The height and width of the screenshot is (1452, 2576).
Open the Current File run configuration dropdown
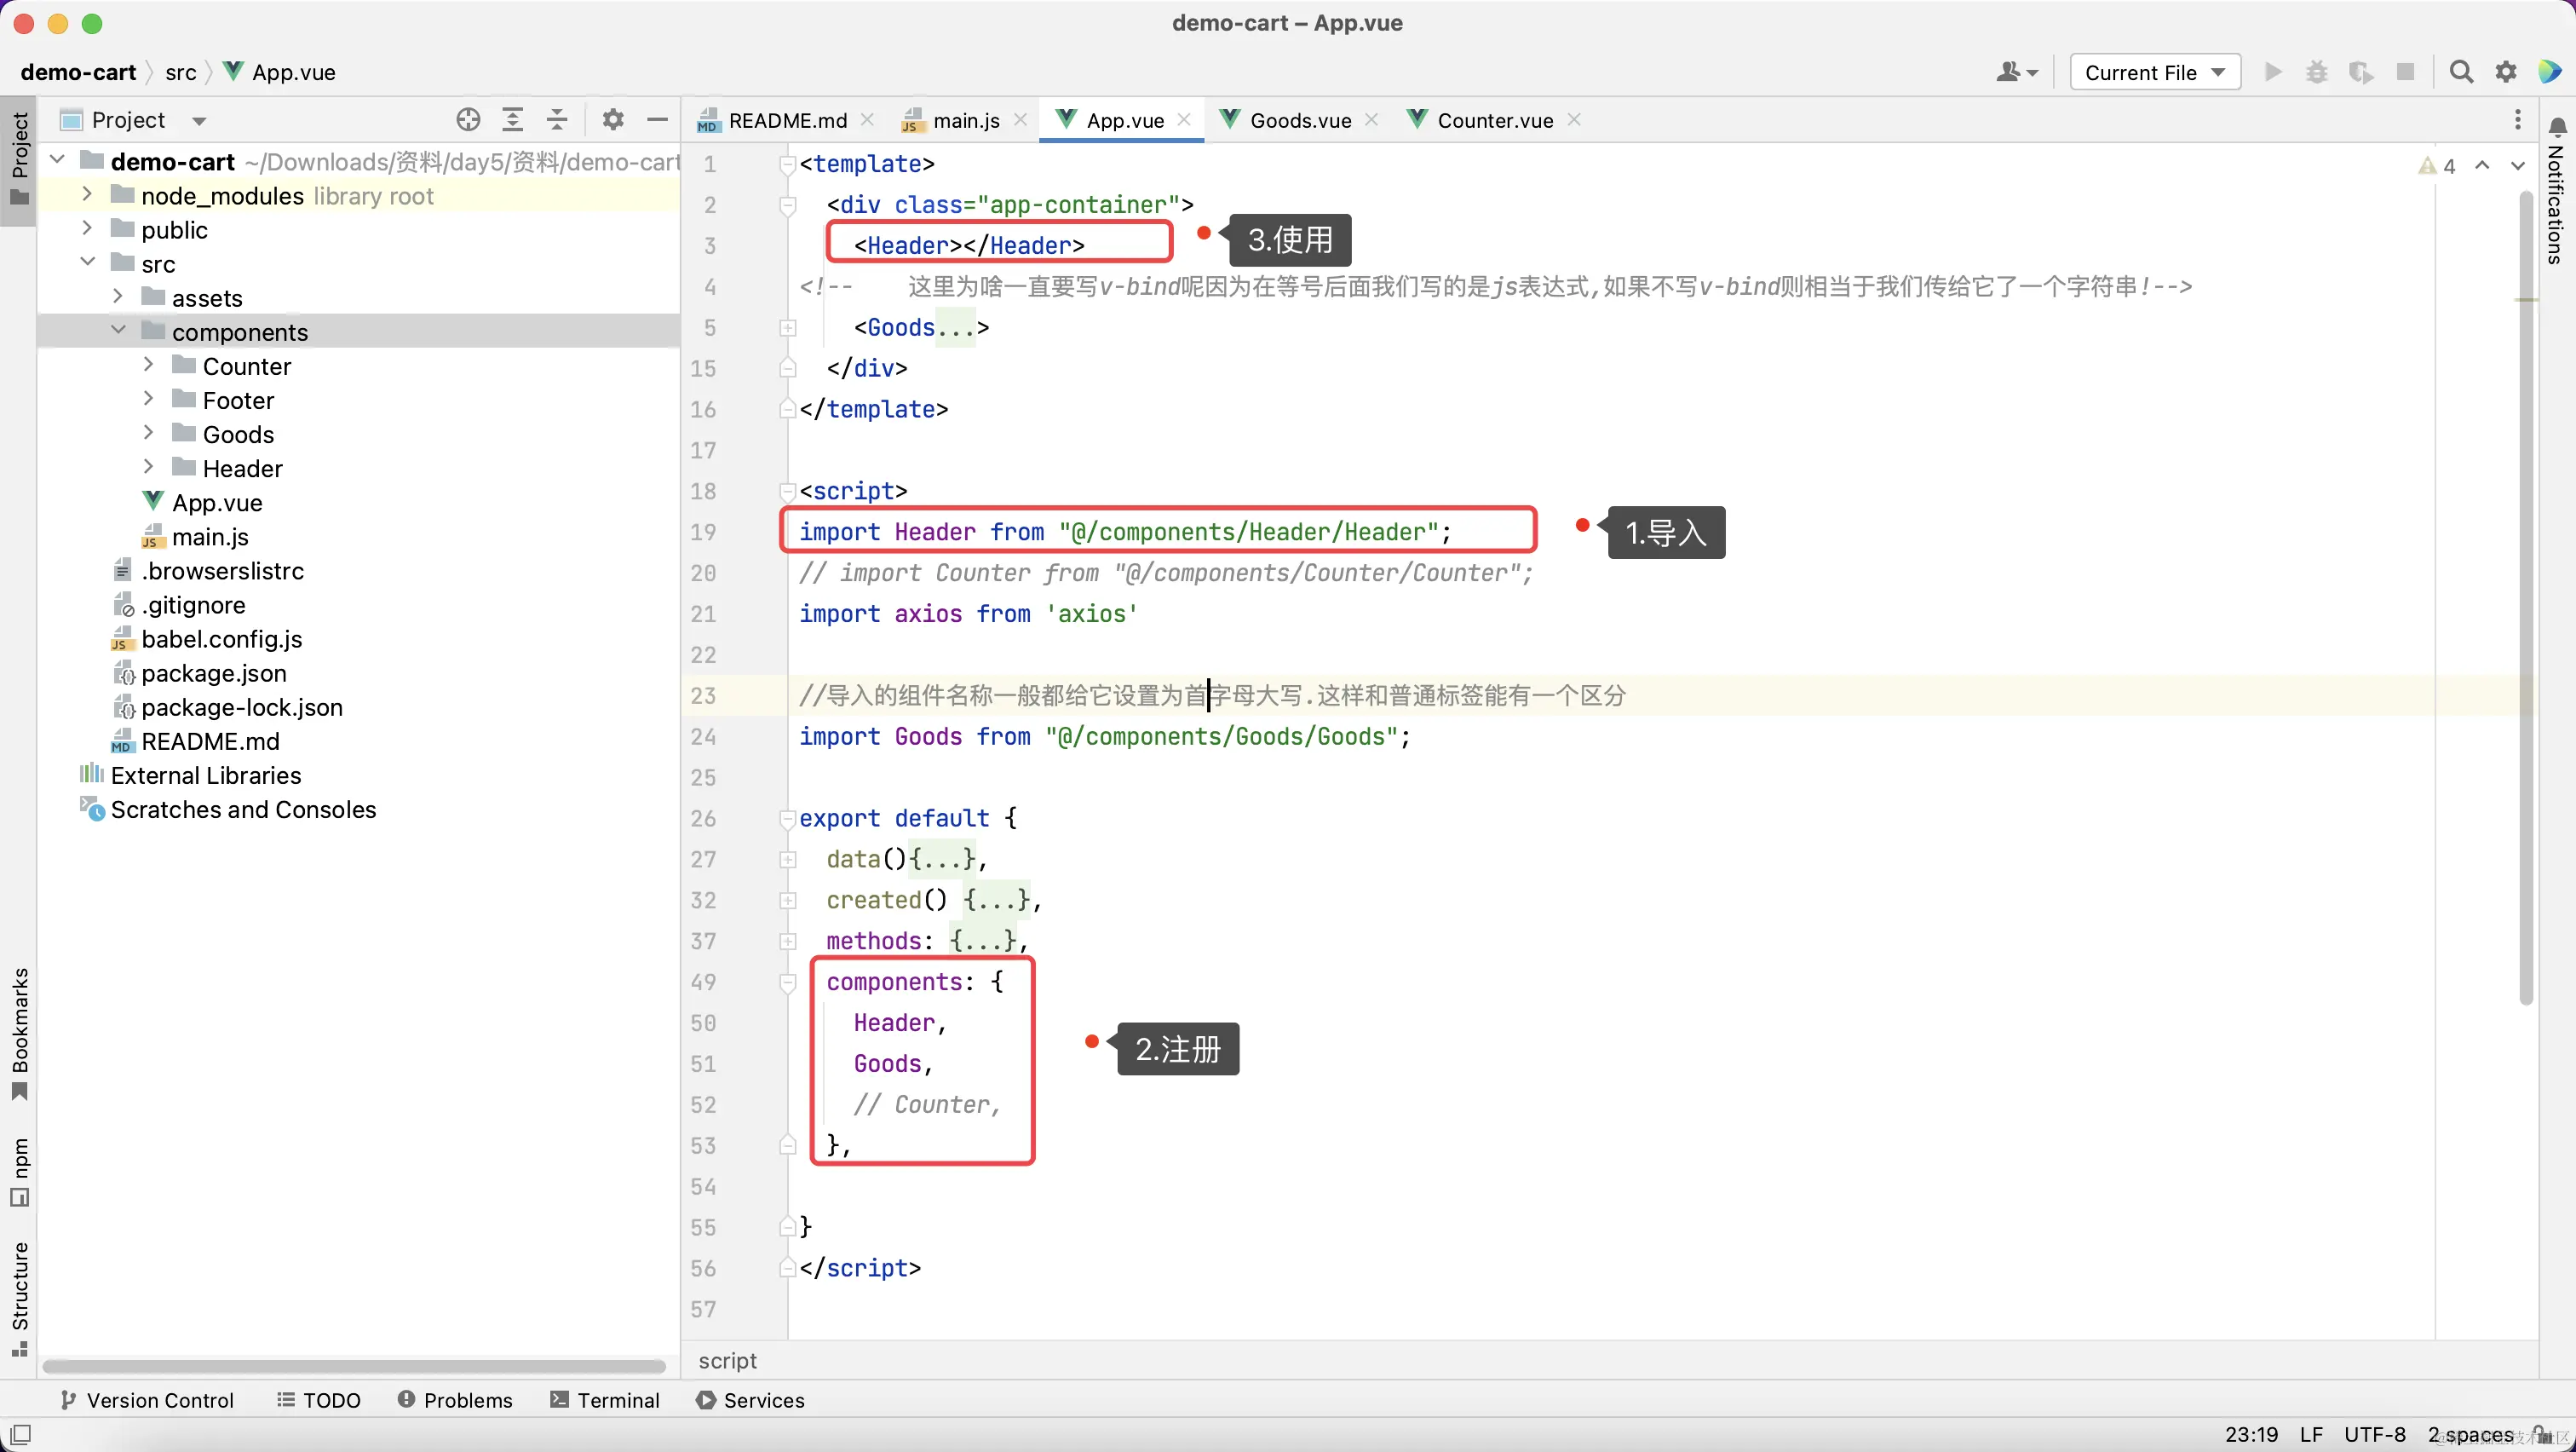tap(2154, 71)
